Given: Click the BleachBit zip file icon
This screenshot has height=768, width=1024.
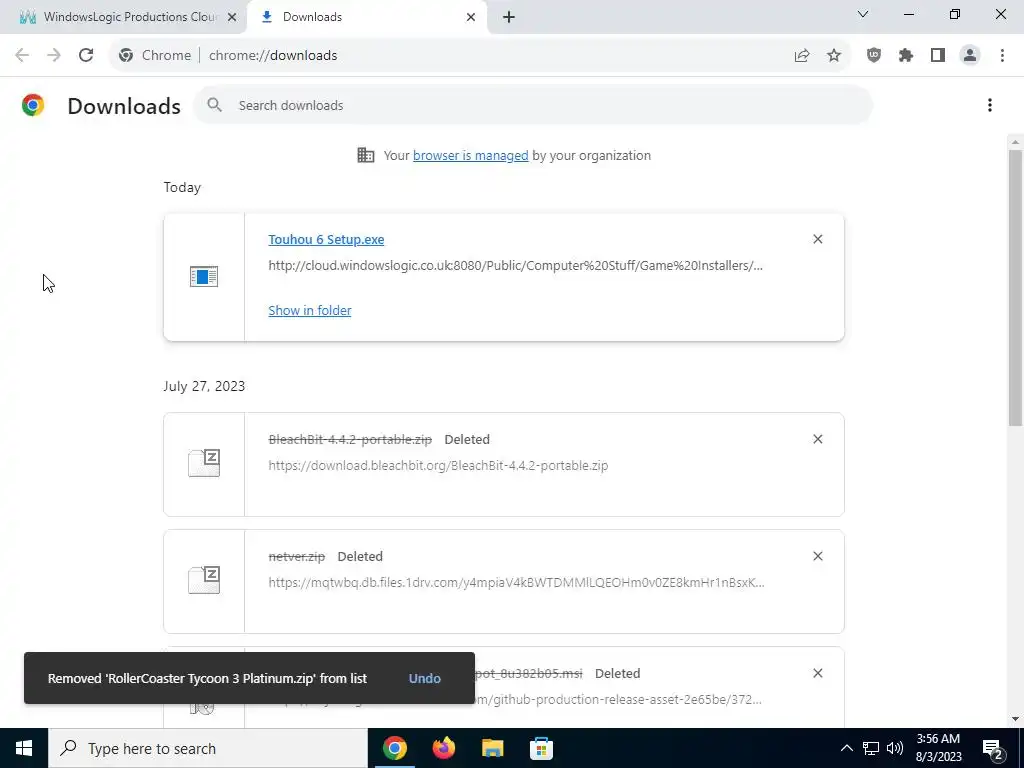Looking at the screenshot, I should (x=204, y=463).
